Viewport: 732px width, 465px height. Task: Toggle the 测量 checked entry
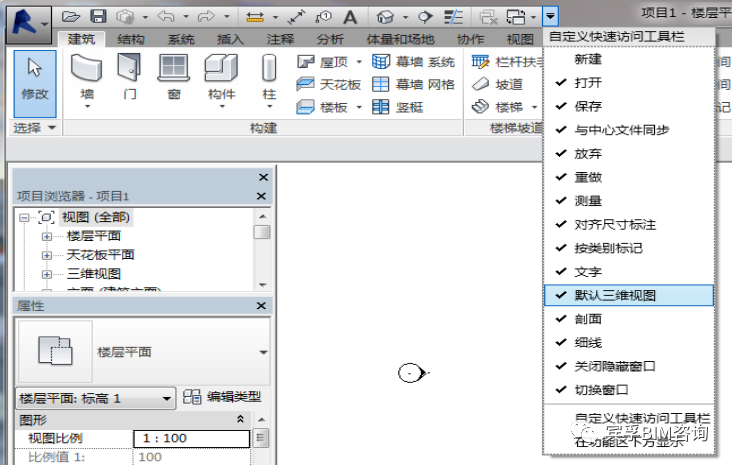pos(628,201)
